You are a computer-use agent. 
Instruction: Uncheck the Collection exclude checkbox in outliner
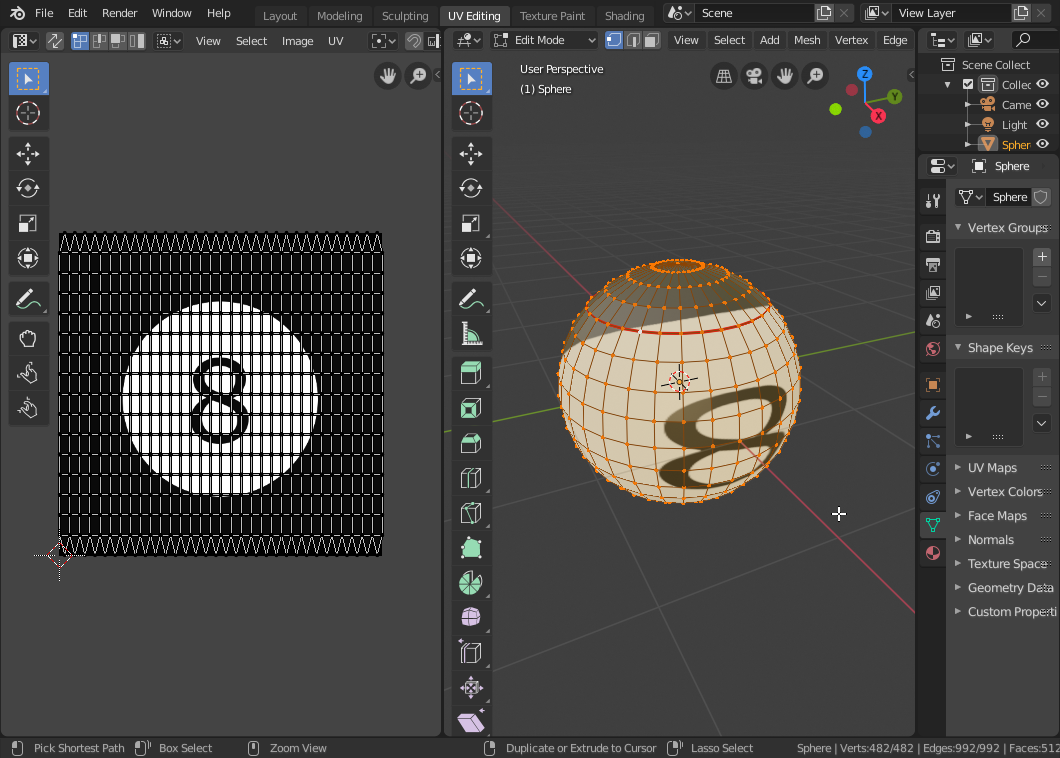pos(968,85)
